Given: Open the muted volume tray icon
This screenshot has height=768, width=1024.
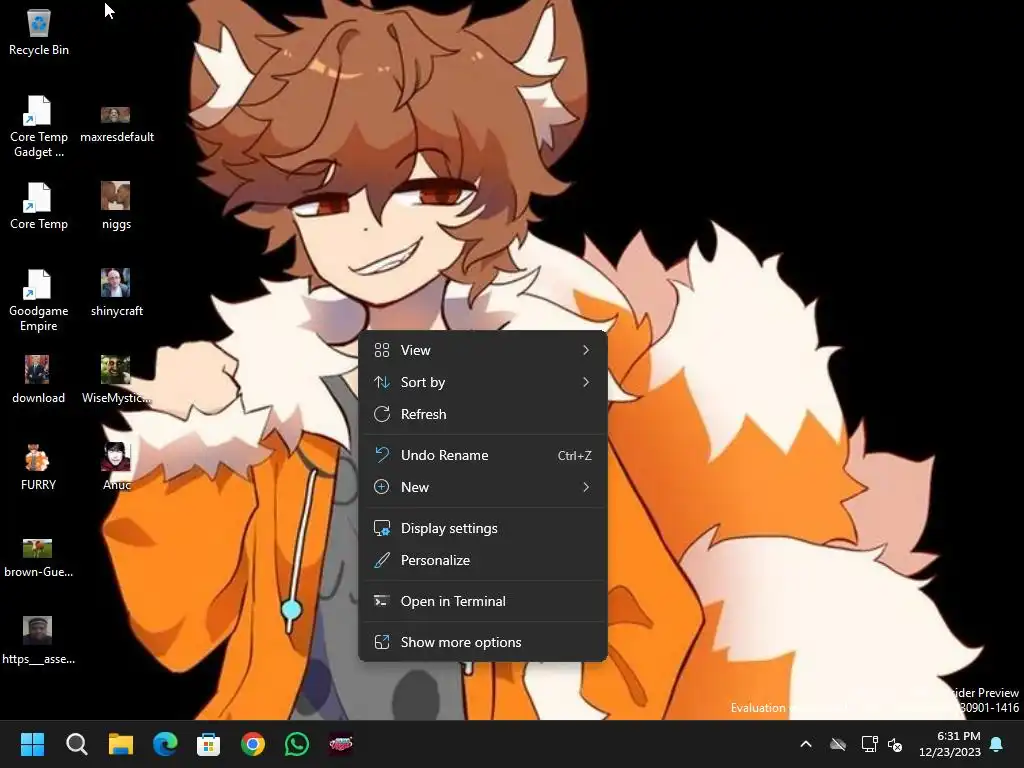Looking at the screenshot, I should (895, 744).
